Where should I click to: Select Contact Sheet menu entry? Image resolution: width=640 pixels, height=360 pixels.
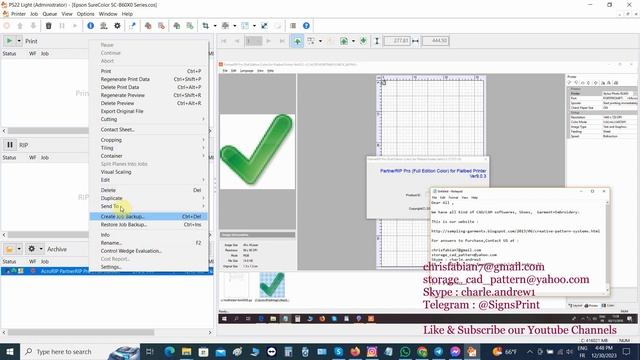(x=148, y=129)
